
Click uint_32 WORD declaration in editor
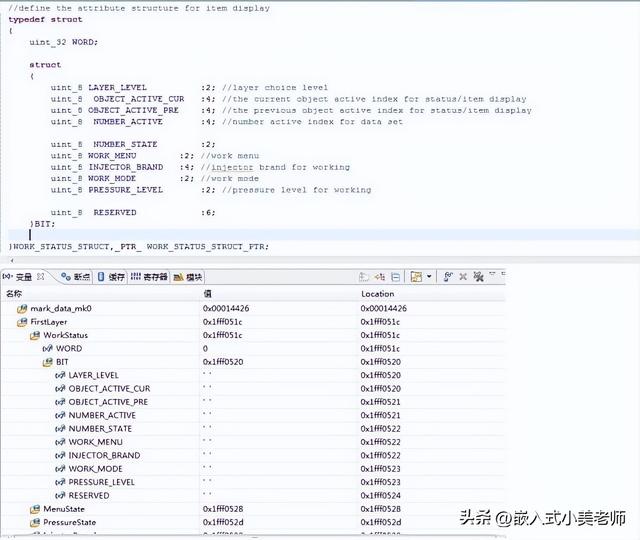coord(64,42)
